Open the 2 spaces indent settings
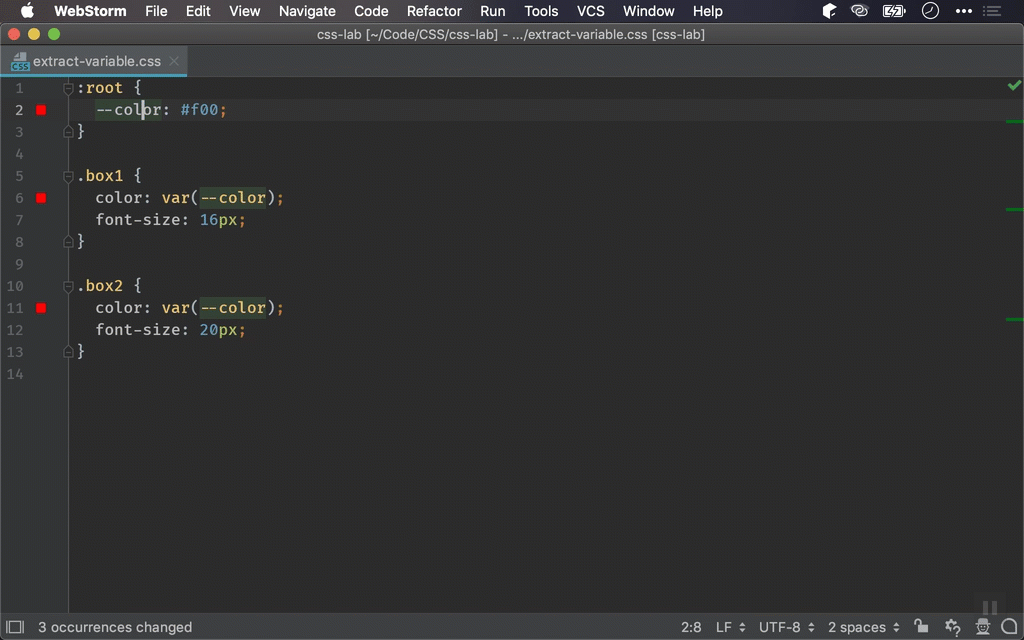 tap(863, 627)
